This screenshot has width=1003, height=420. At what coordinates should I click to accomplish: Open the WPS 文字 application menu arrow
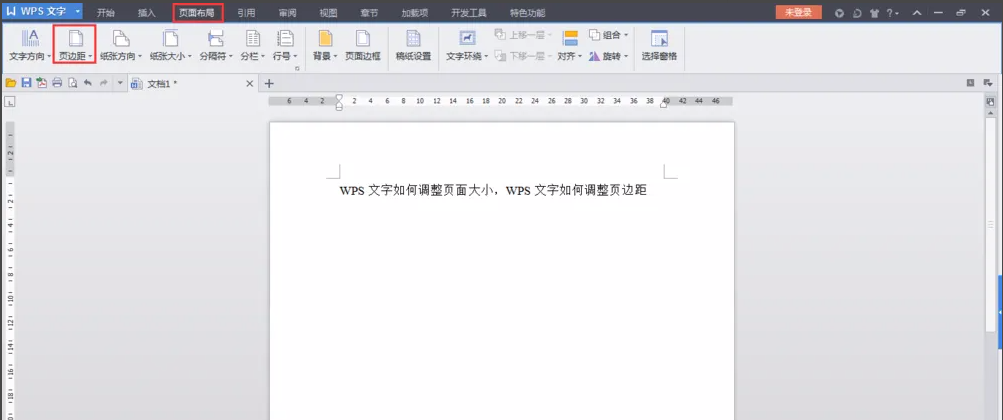point(77,12)
